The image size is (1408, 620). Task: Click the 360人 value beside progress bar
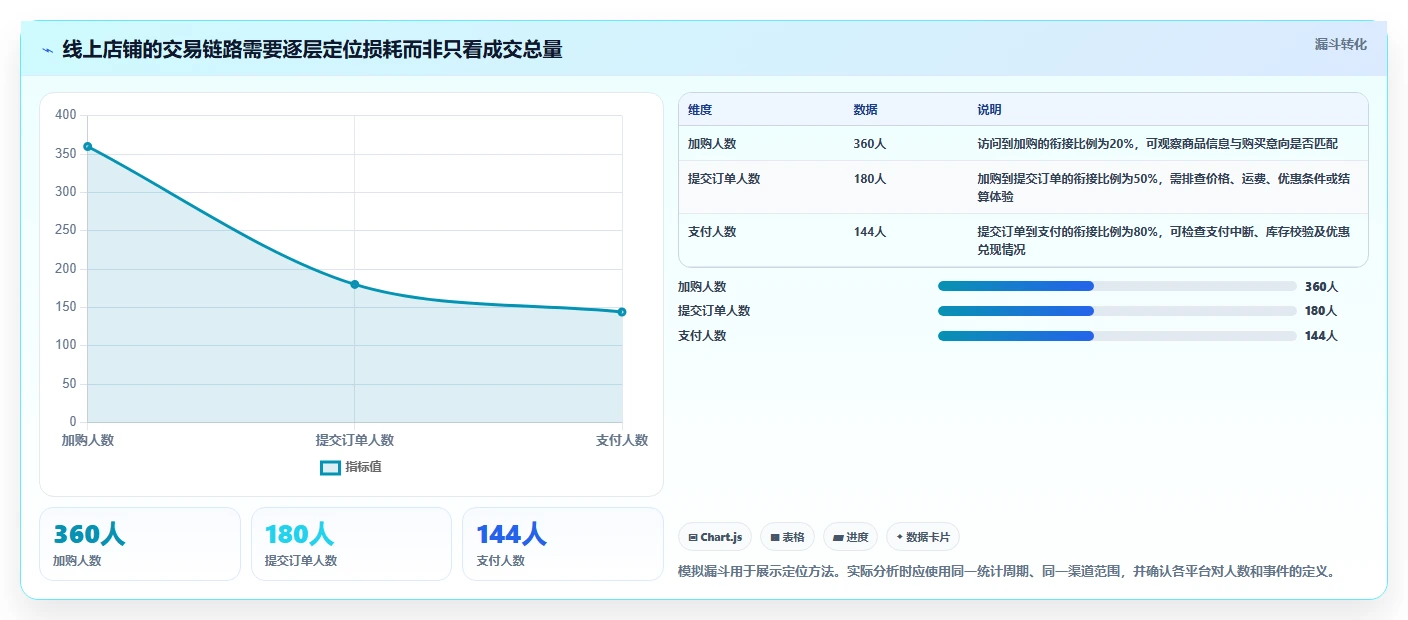1321,287
